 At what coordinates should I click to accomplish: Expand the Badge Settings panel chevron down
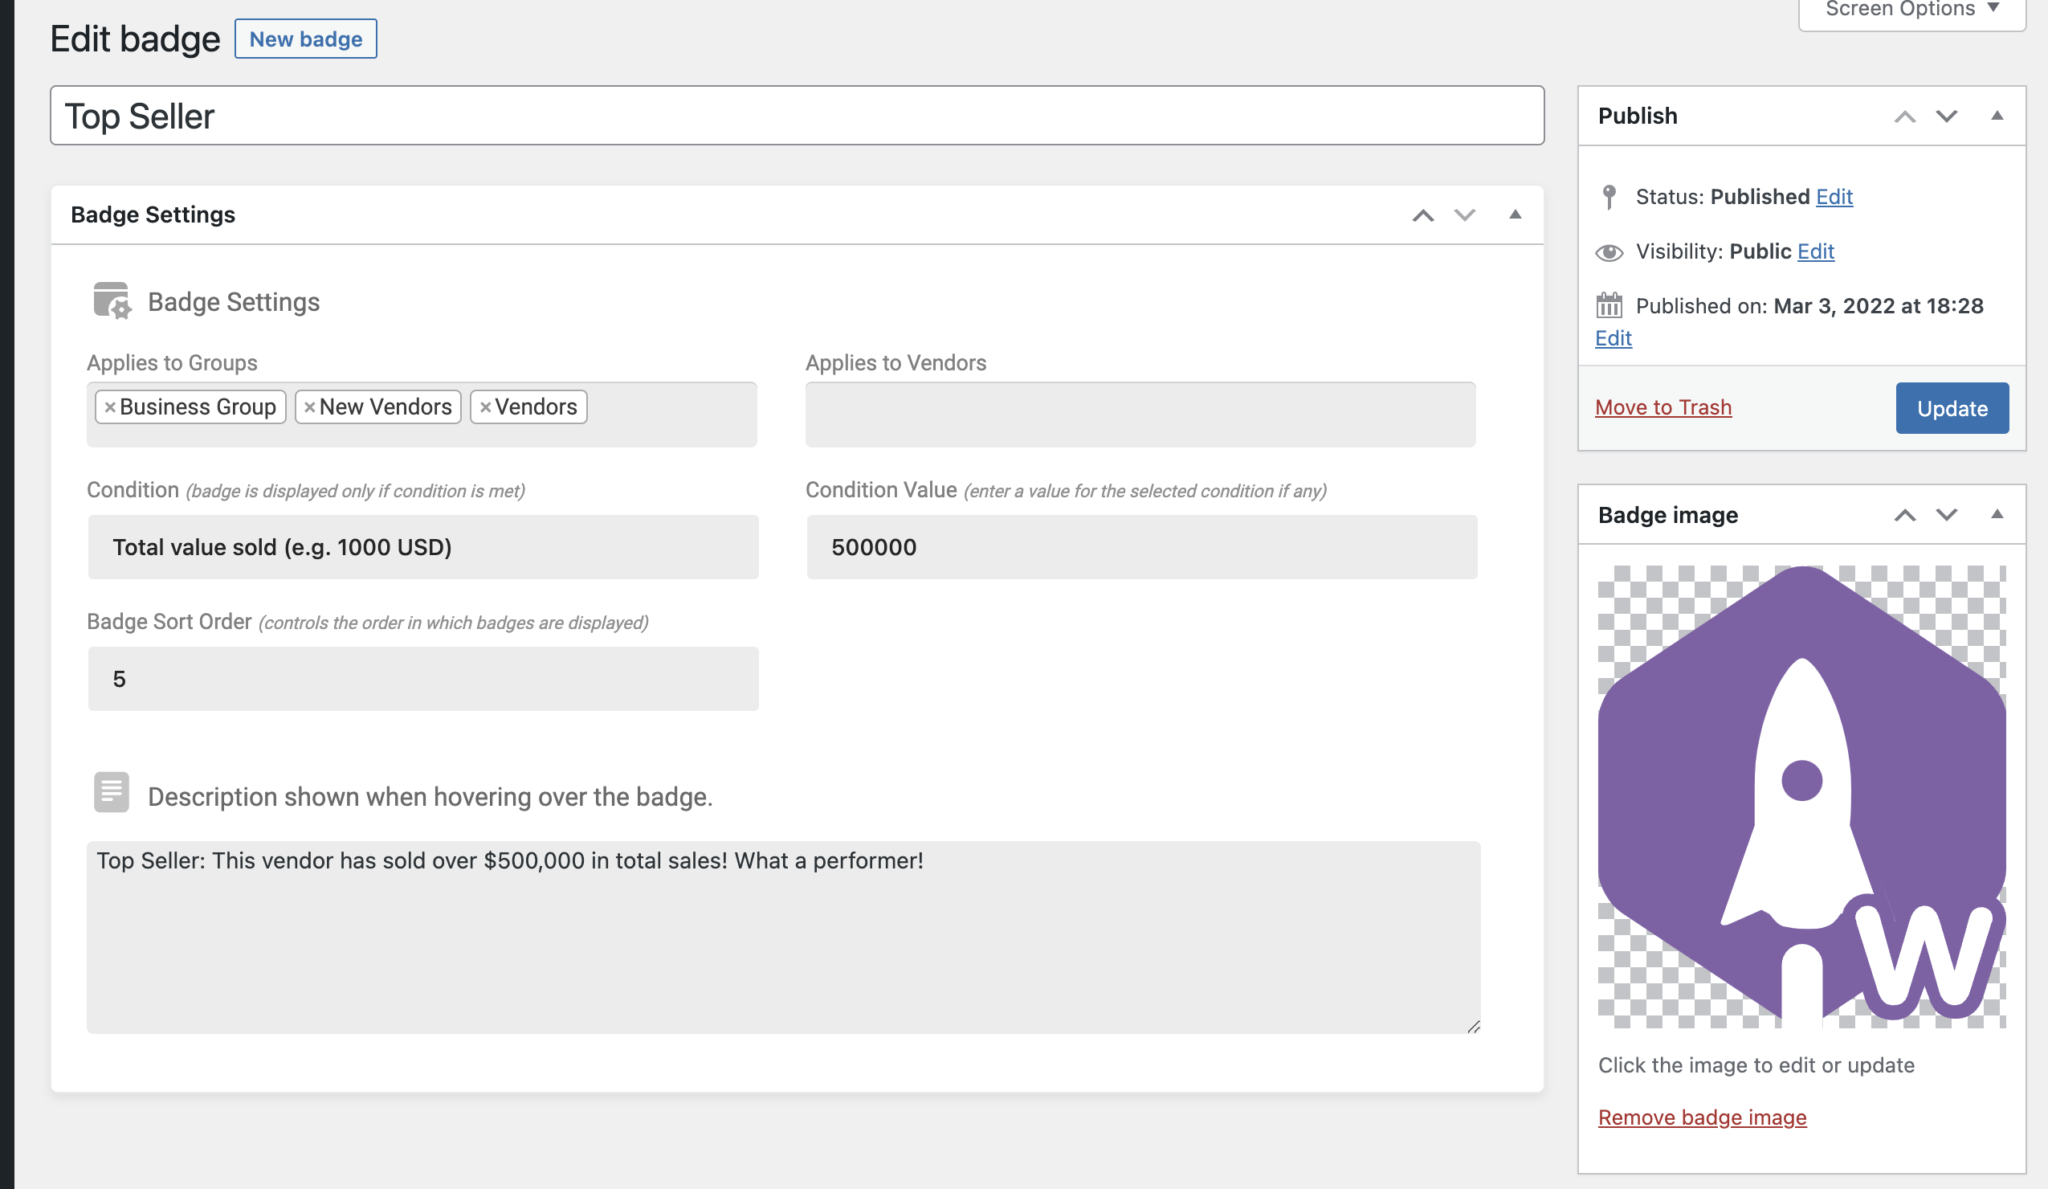(1465, 212)
